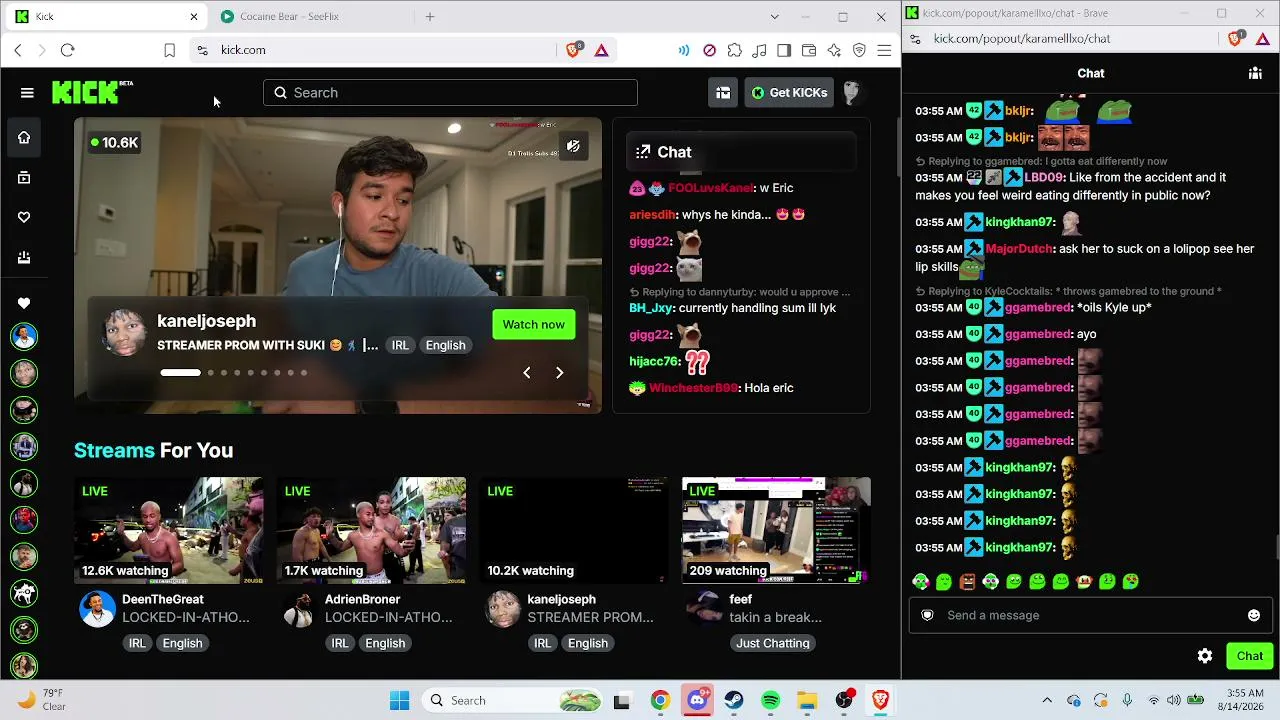1280x720 pixels.
Task: Open the Following heart outline icon in sidebar
Action: (24, 217)
